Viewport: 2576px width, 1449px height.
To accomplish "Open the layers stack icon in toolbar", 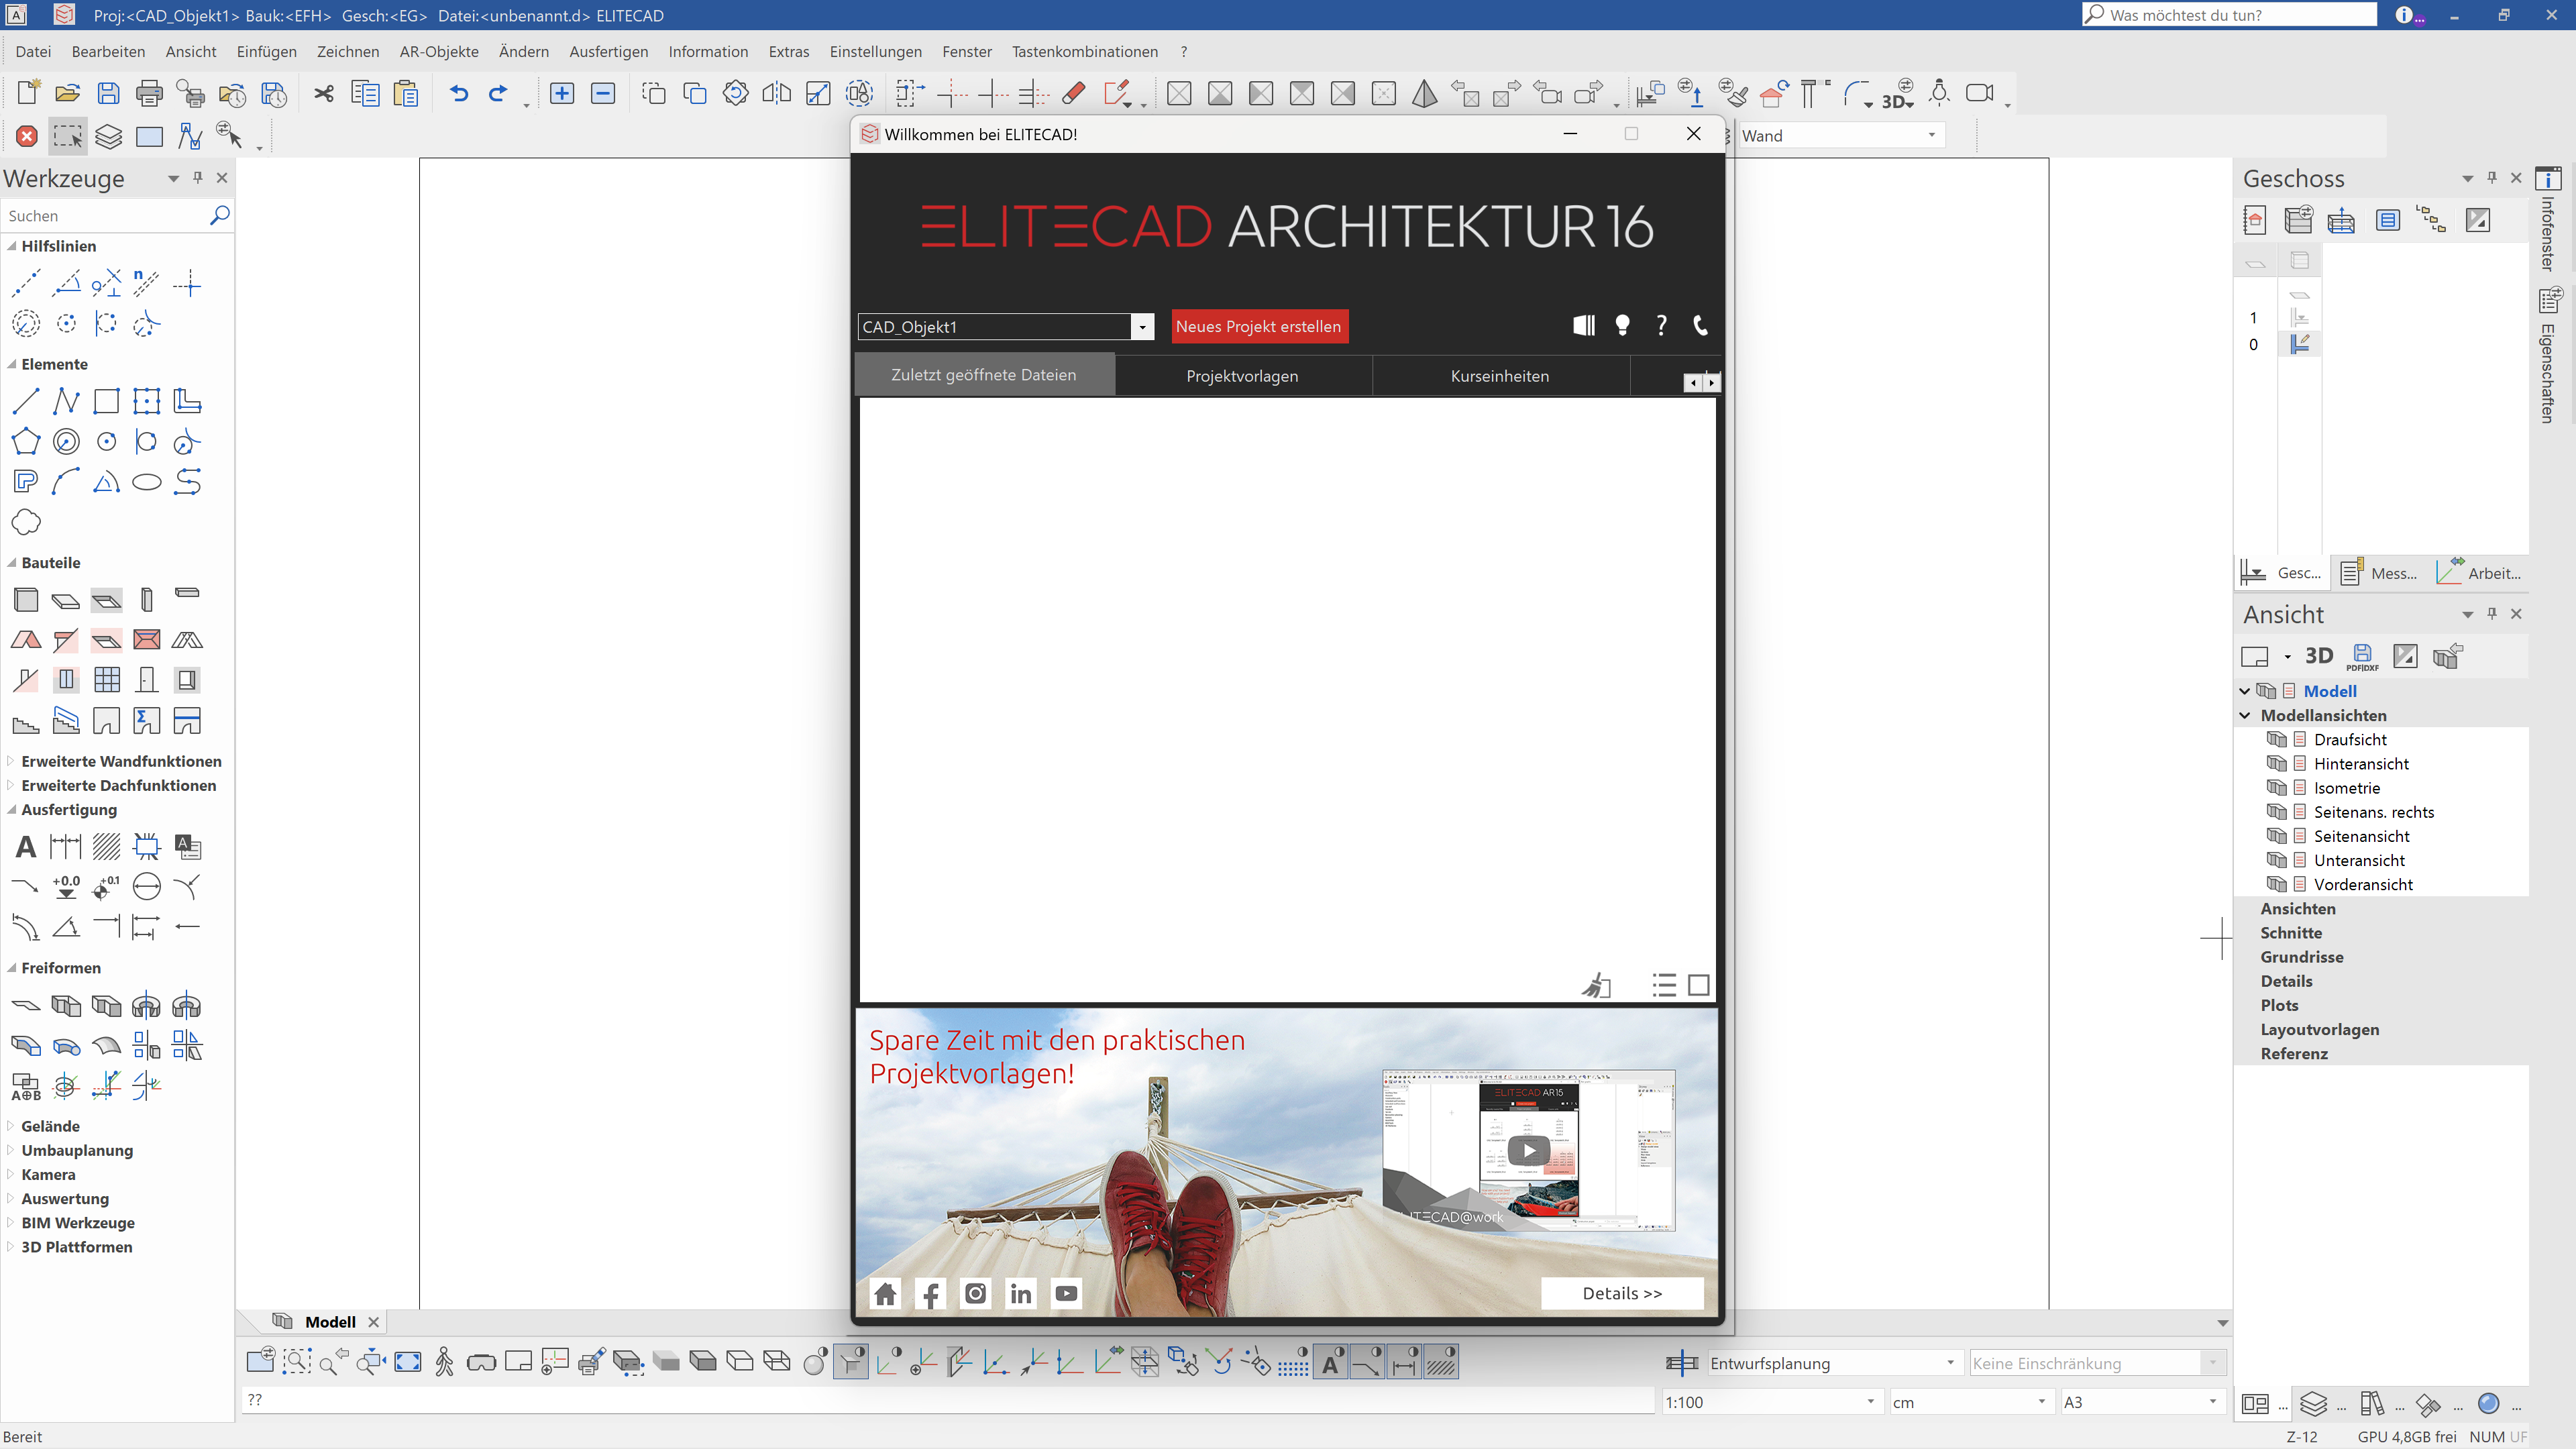I will point(108,136).
